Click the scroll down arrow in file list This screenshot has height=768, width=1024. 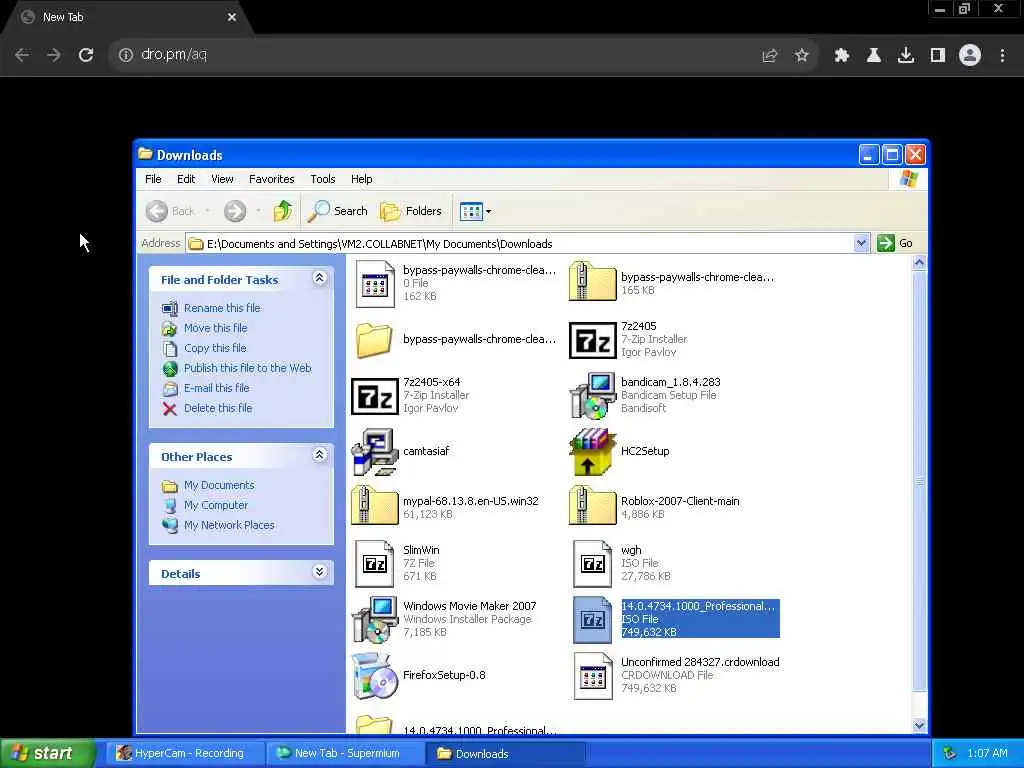tap(919, 726)
